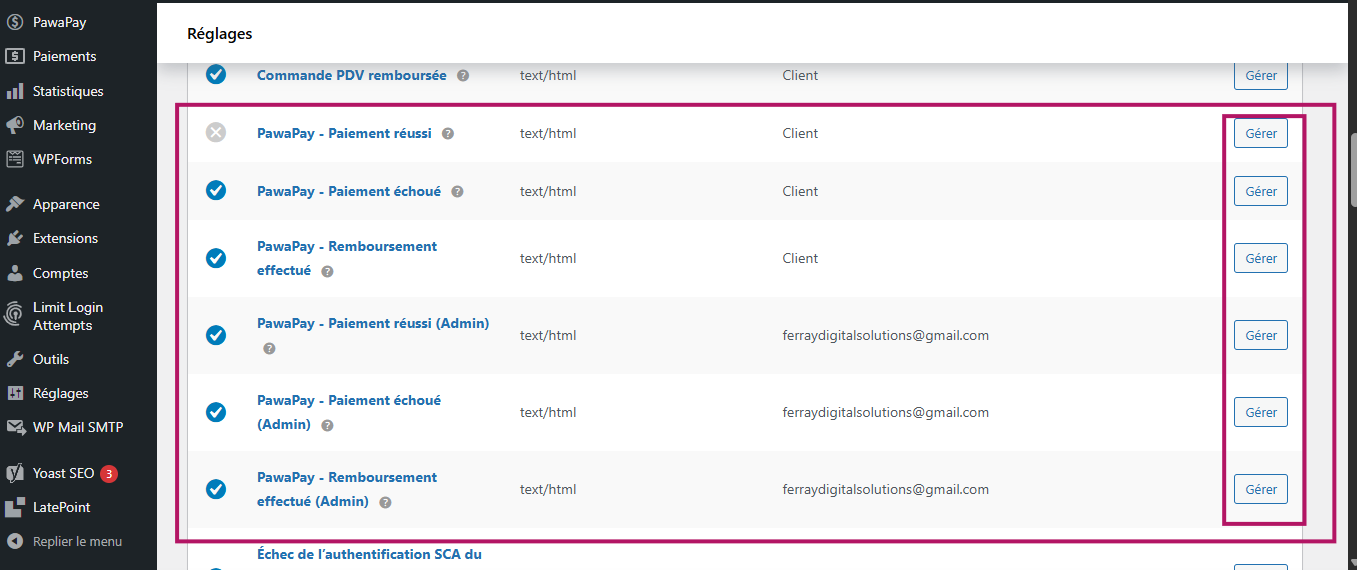Screen dimensions: 1357x570
Task: Click the WP Mail SMTP envelope icon
Action: [x=15, y=427]
